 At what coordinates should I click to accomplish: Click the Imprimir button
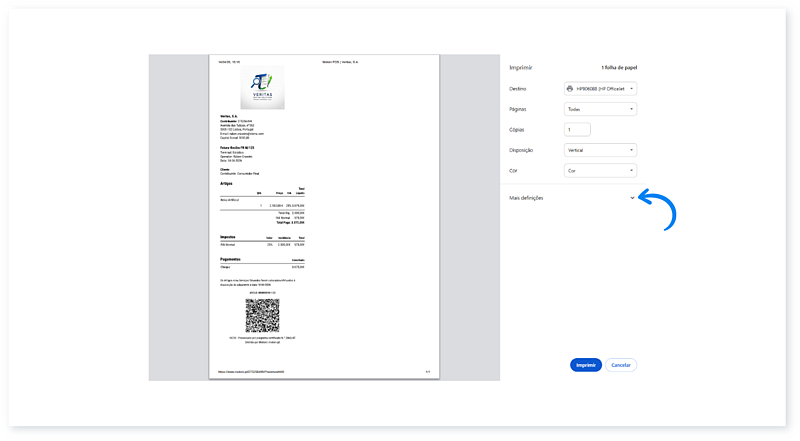[586, 365]
